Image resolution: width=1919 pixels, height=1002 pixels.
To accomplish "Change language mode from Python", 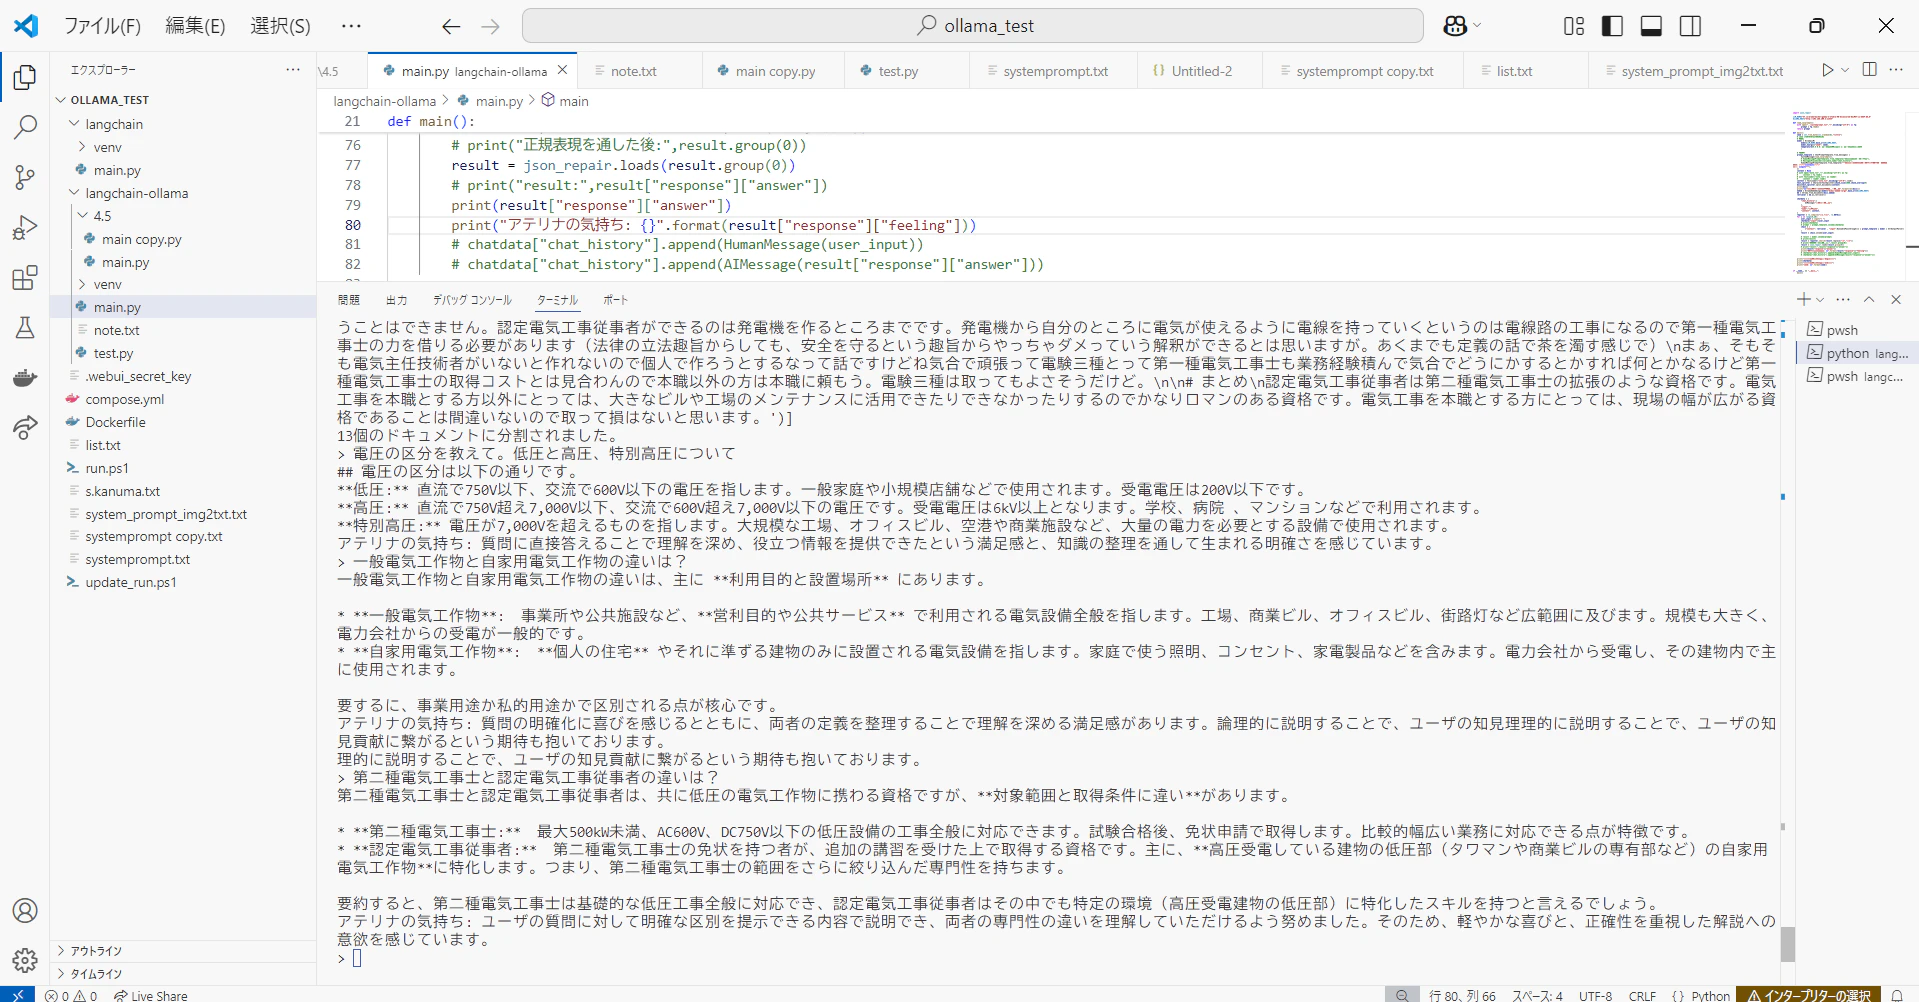I will tap(1710, 995).
